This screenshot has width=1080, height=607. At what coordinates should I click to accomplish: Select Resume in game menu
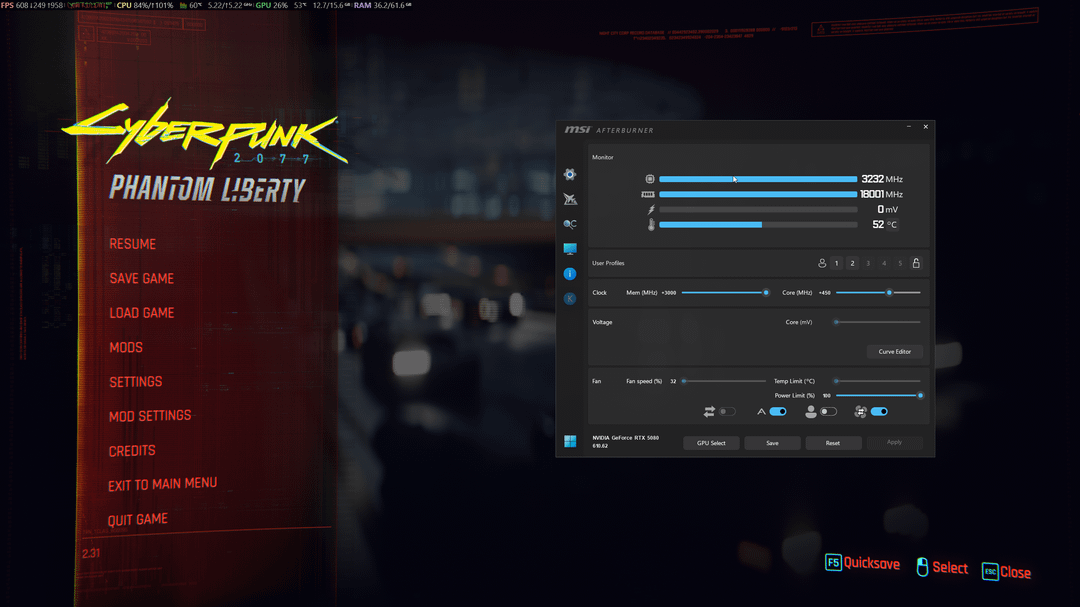tap(132, 244)
